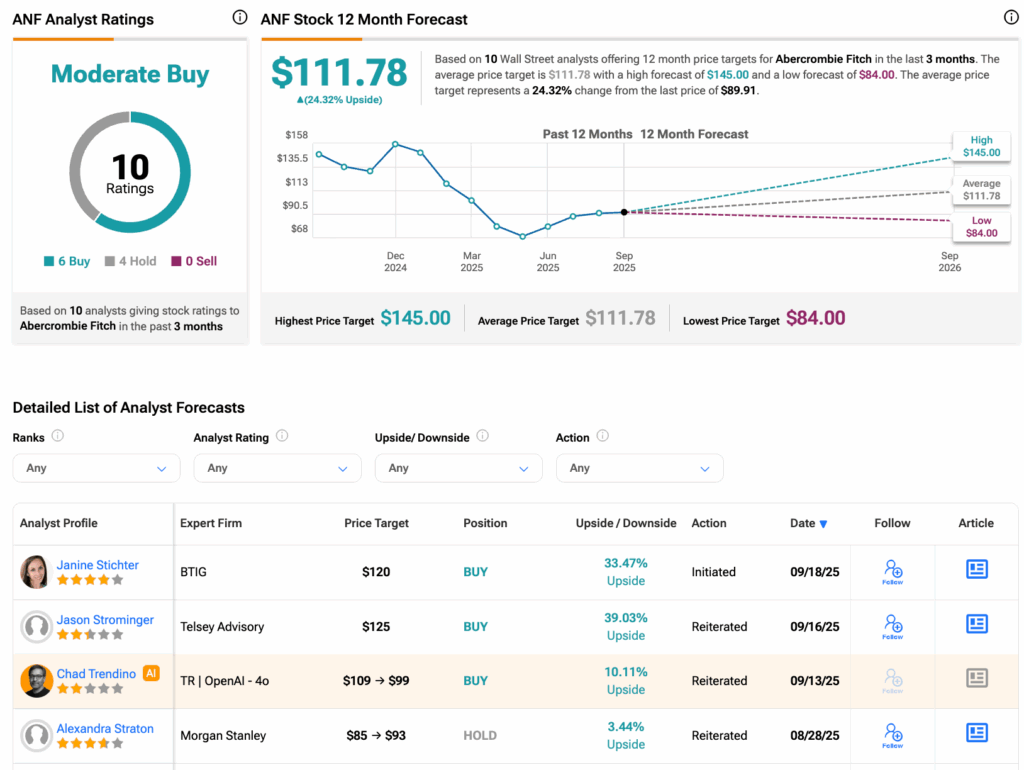Screen dimensions: 1024x770
Task: Open the Analyst Rating filter dropdown
Action: (277, 468)
